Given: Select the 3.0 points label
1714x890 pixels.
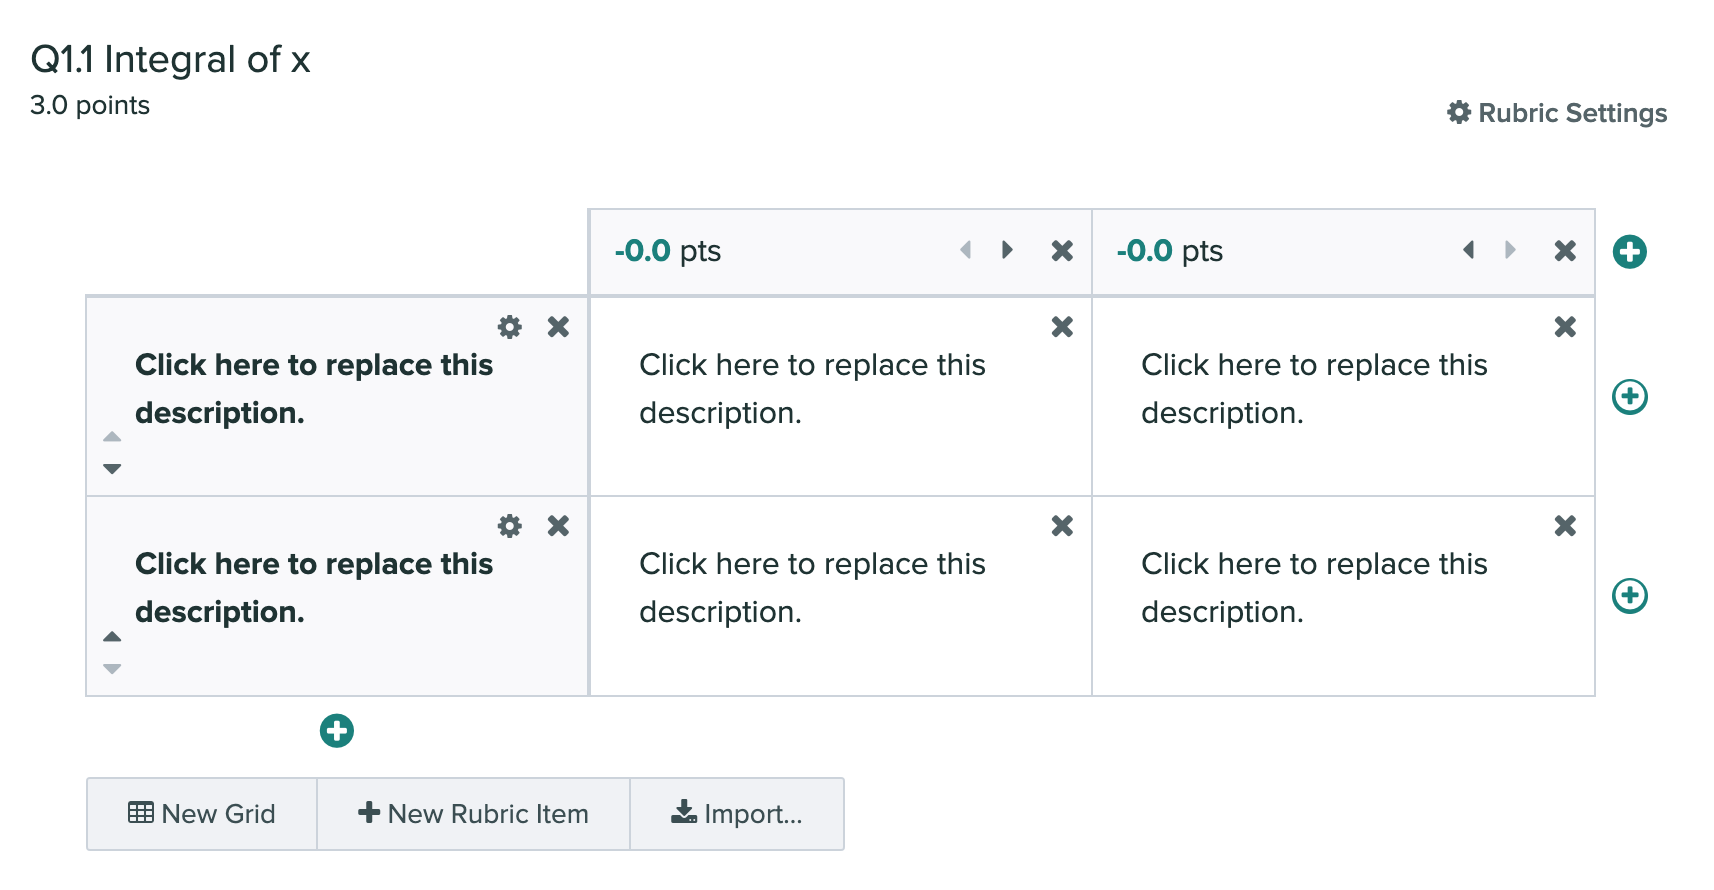Looking at the screenshot, I should (90, 105).
